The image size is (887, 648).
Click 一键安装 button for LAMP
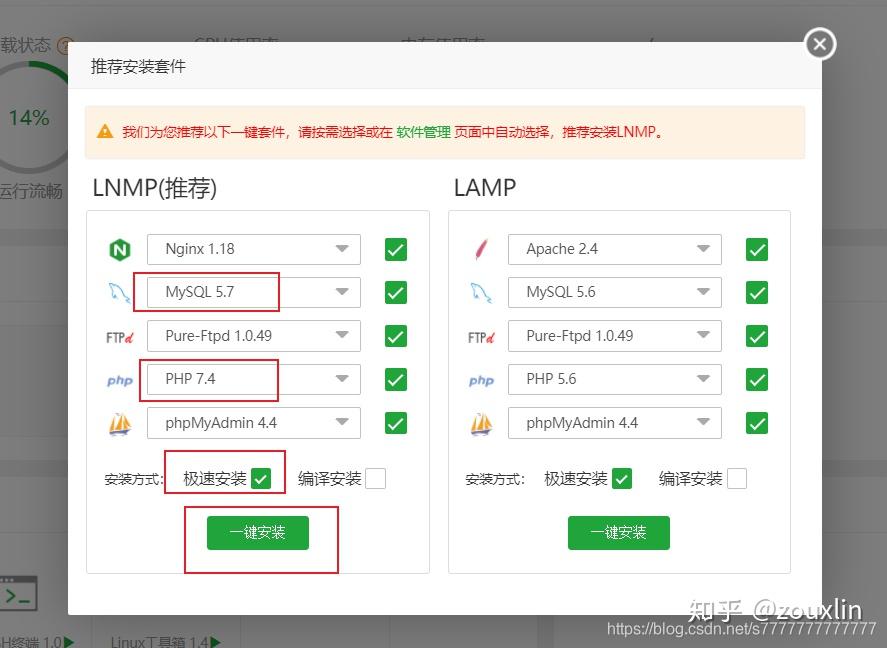(619, 533)
